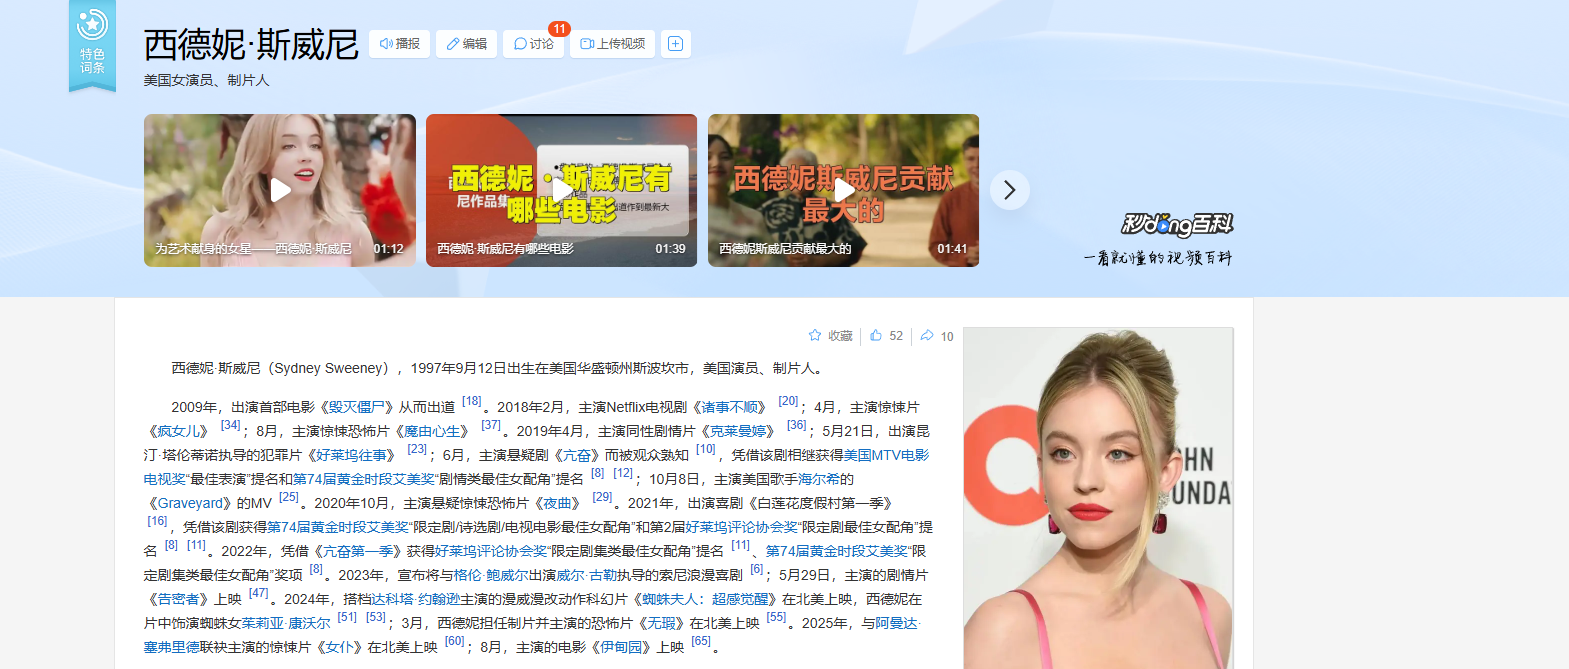The width and height of the screenshot is (1569, 669).
Task: Open citation reference [10]
Action: [x=706, y=449]
